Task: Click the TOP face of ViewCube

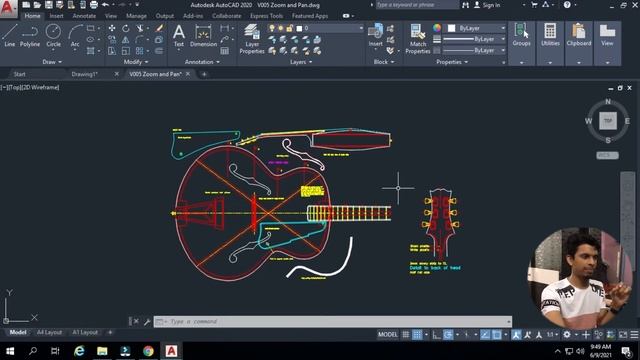Action: [608, 121]
